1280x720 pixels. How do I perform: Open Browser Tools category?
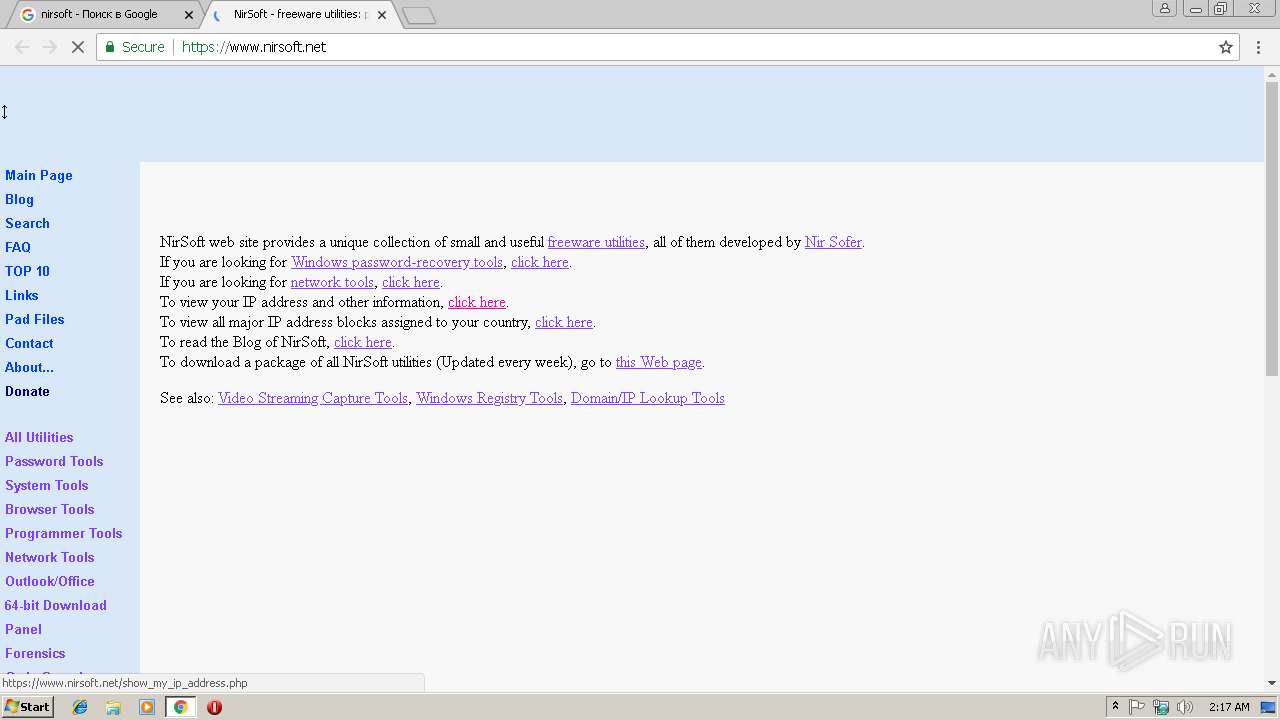[50, 509]
